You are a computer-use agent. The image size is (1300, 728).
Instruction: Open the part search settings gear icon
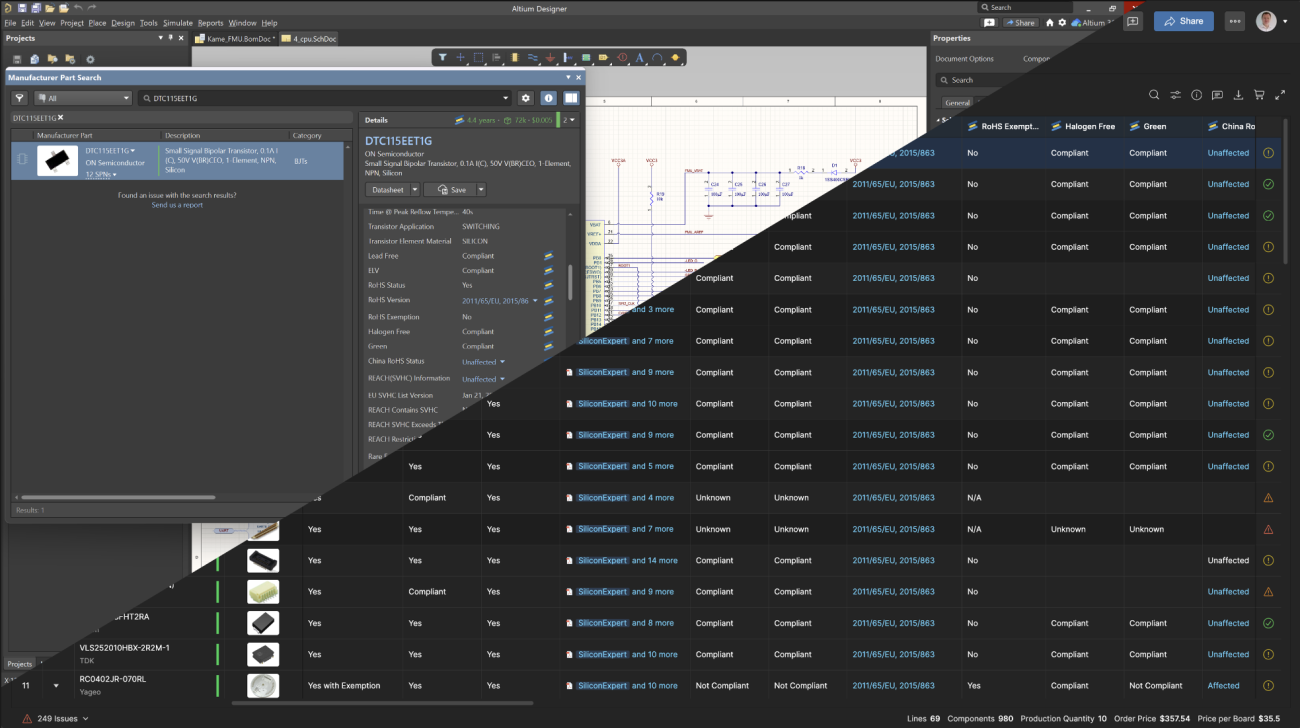526,98
